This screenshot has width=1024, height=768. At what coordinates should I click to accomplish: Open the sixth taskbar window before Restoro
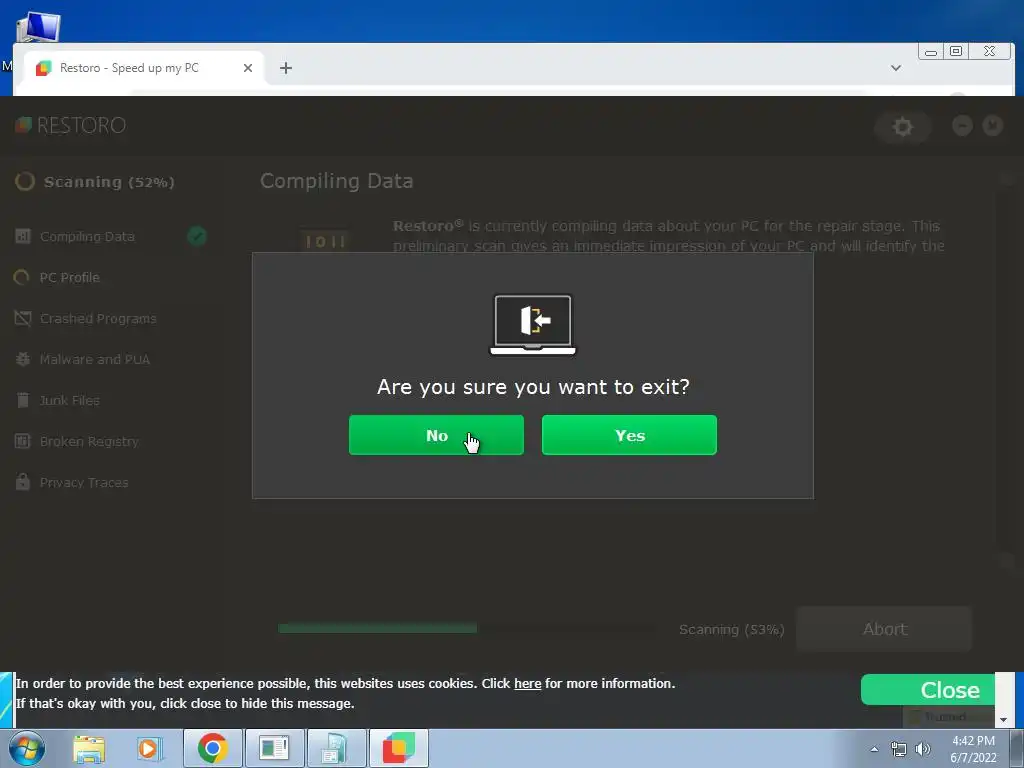(x=336, y=748)
